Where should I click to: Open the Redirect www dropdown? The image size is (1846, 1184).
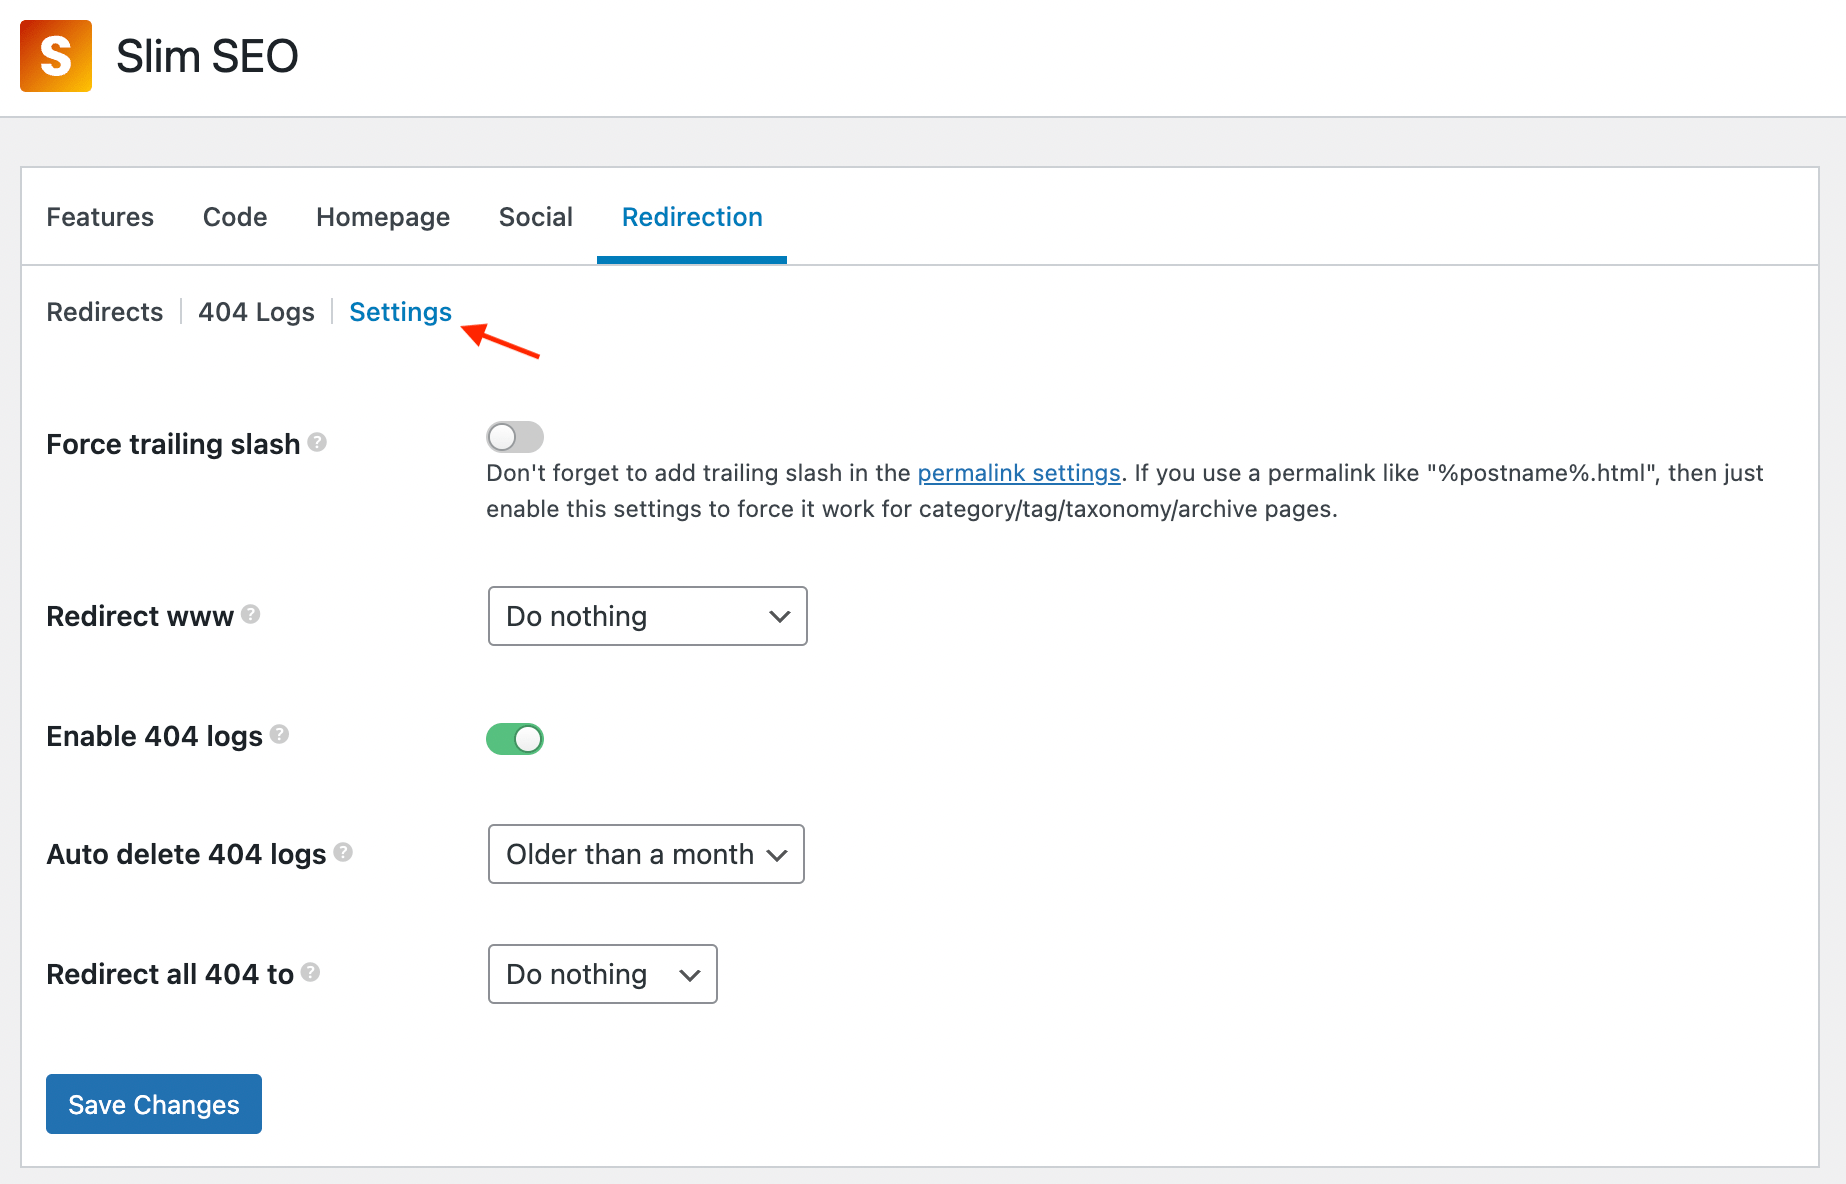coord(648,616)
